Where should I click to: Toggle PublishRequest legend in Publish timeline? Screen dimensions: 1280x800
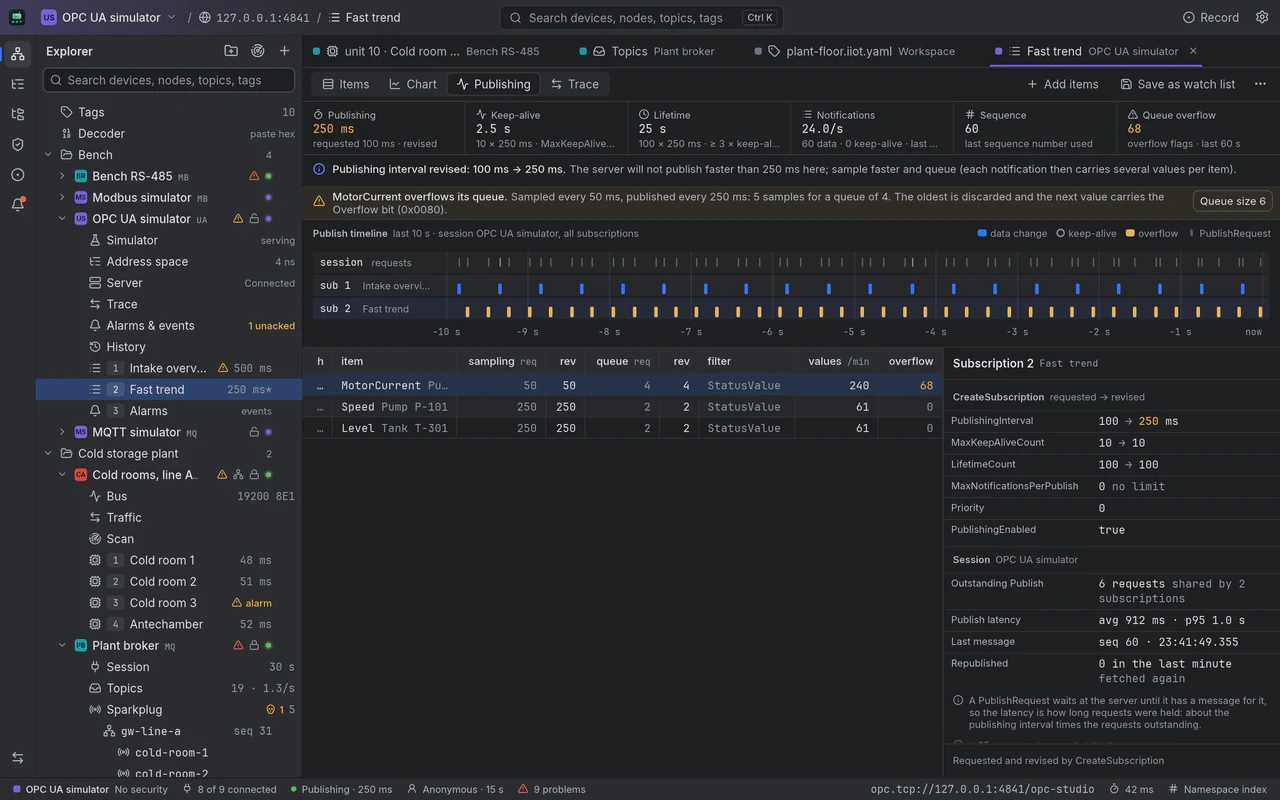point(1229,233)
